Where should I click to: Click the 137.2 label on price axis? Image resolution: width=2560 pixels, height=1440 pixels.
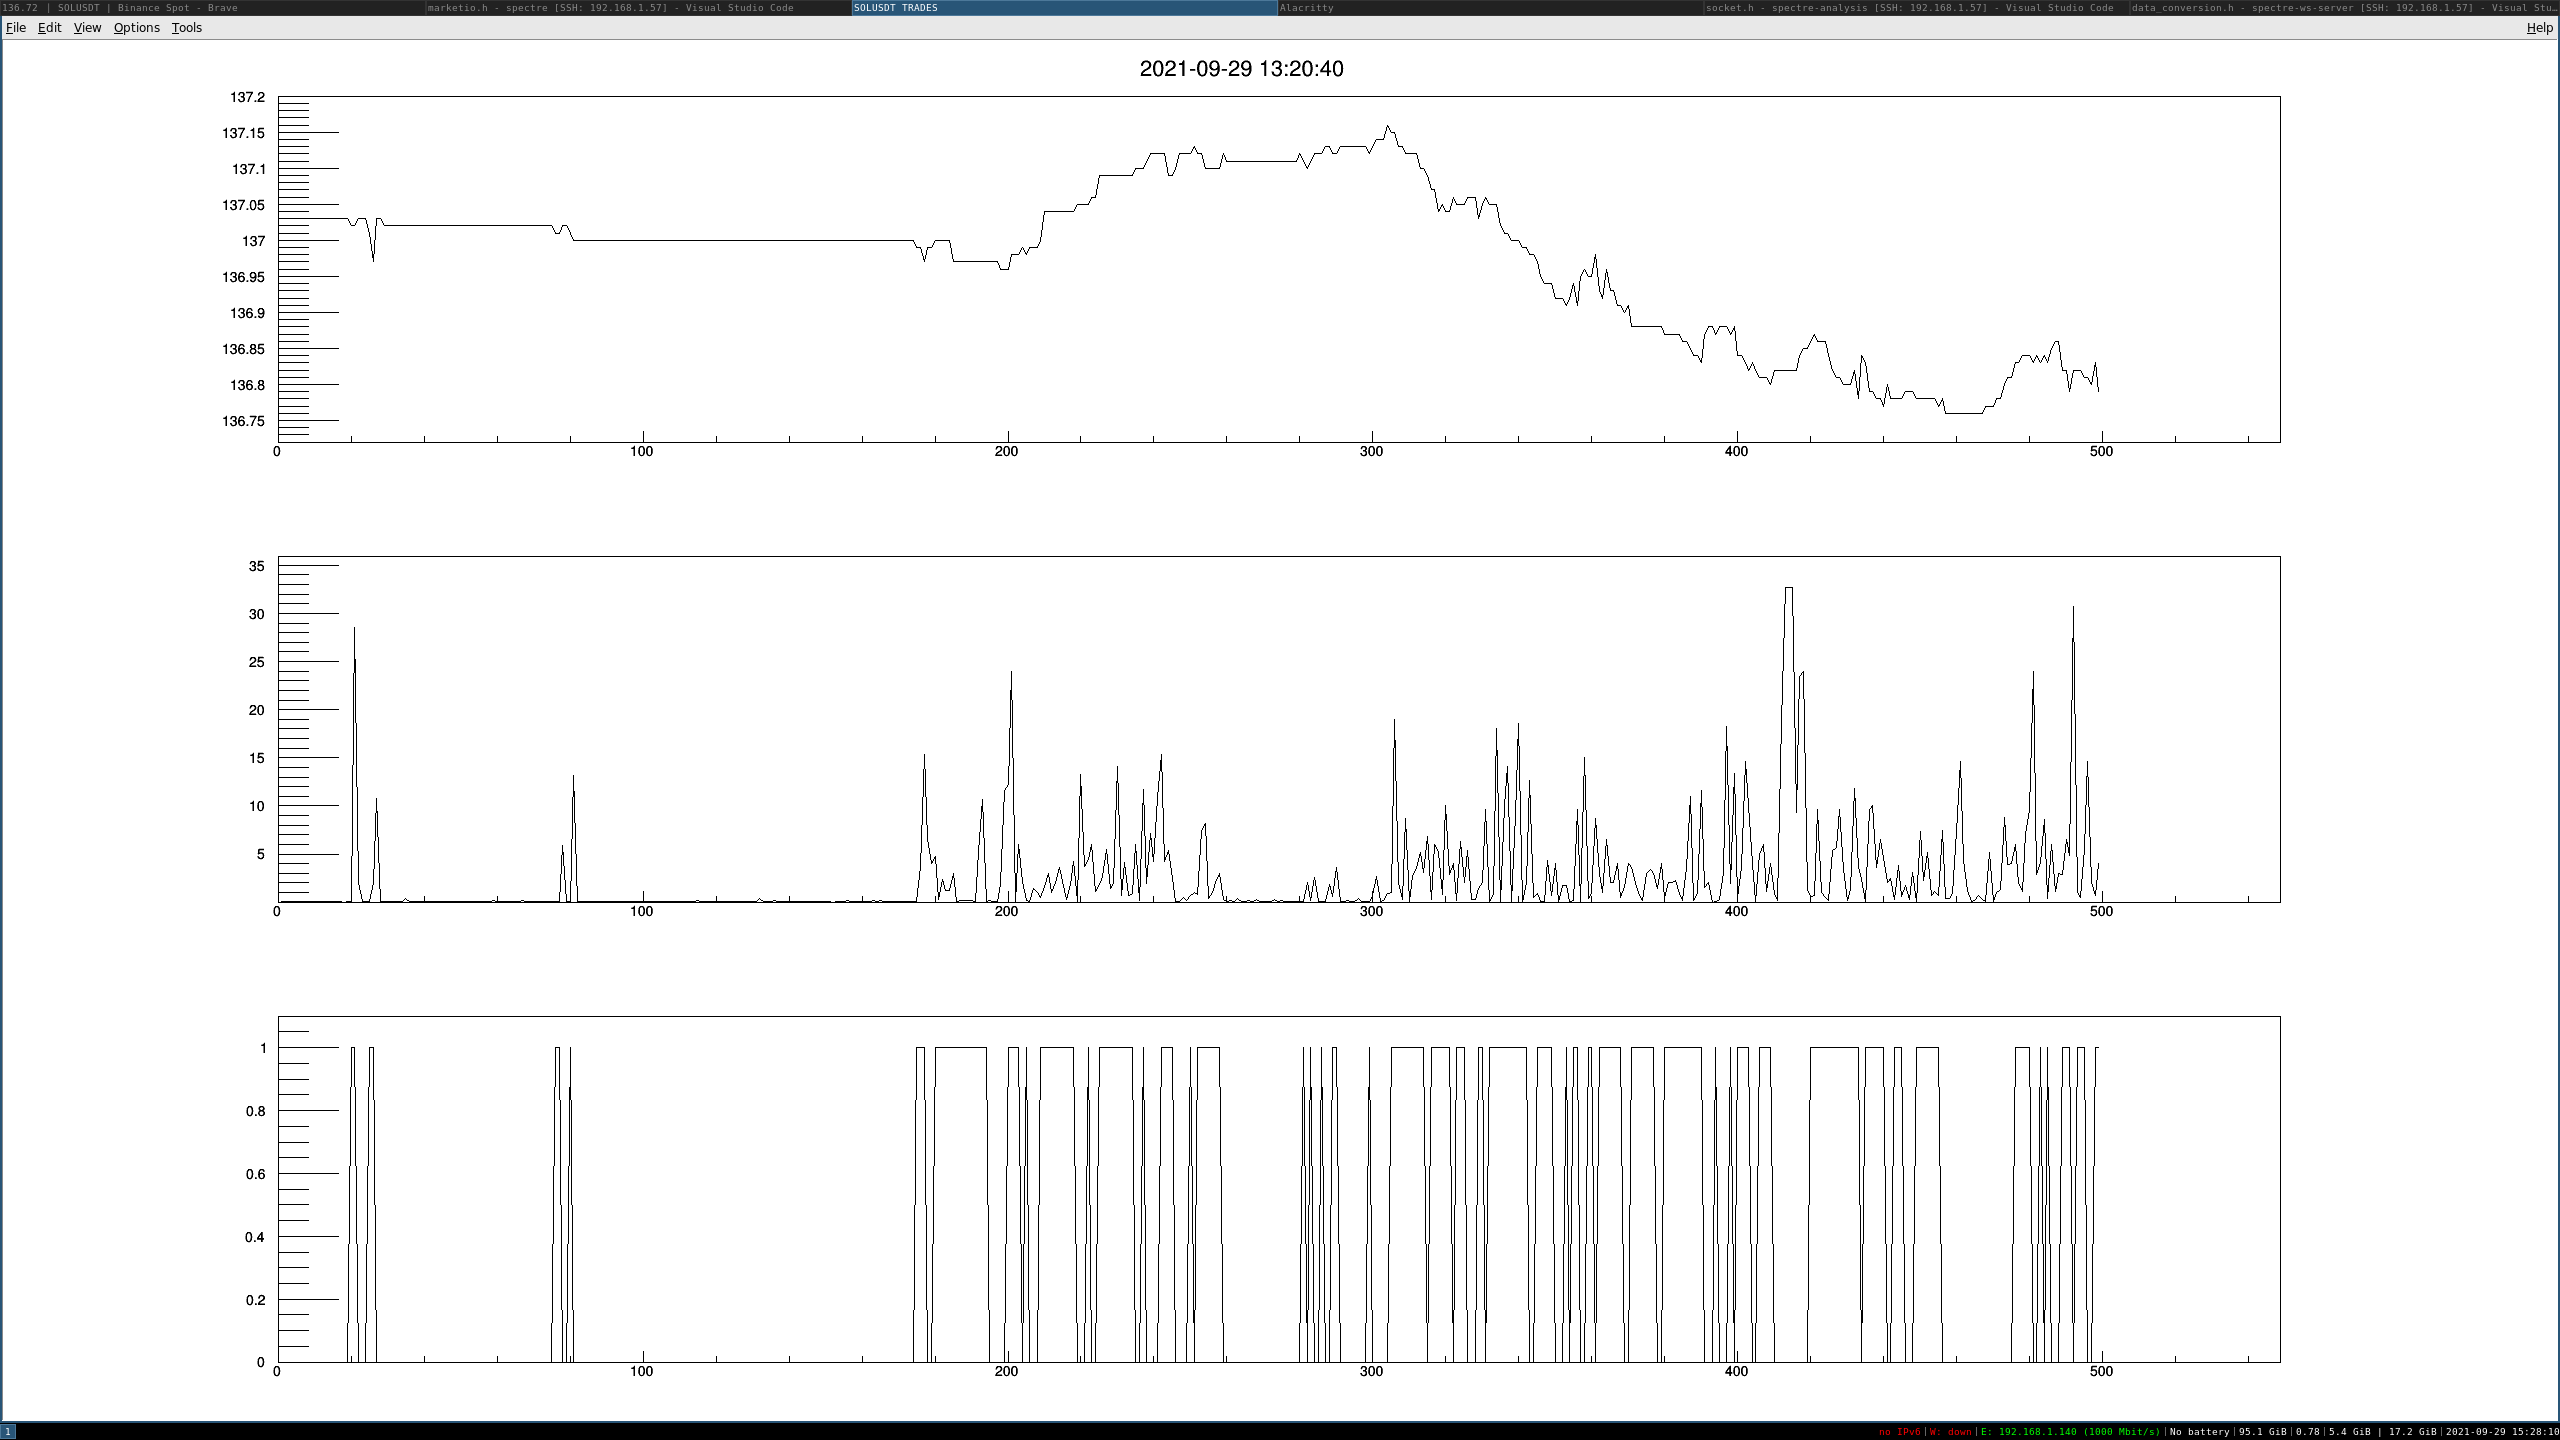pos(248,97)
